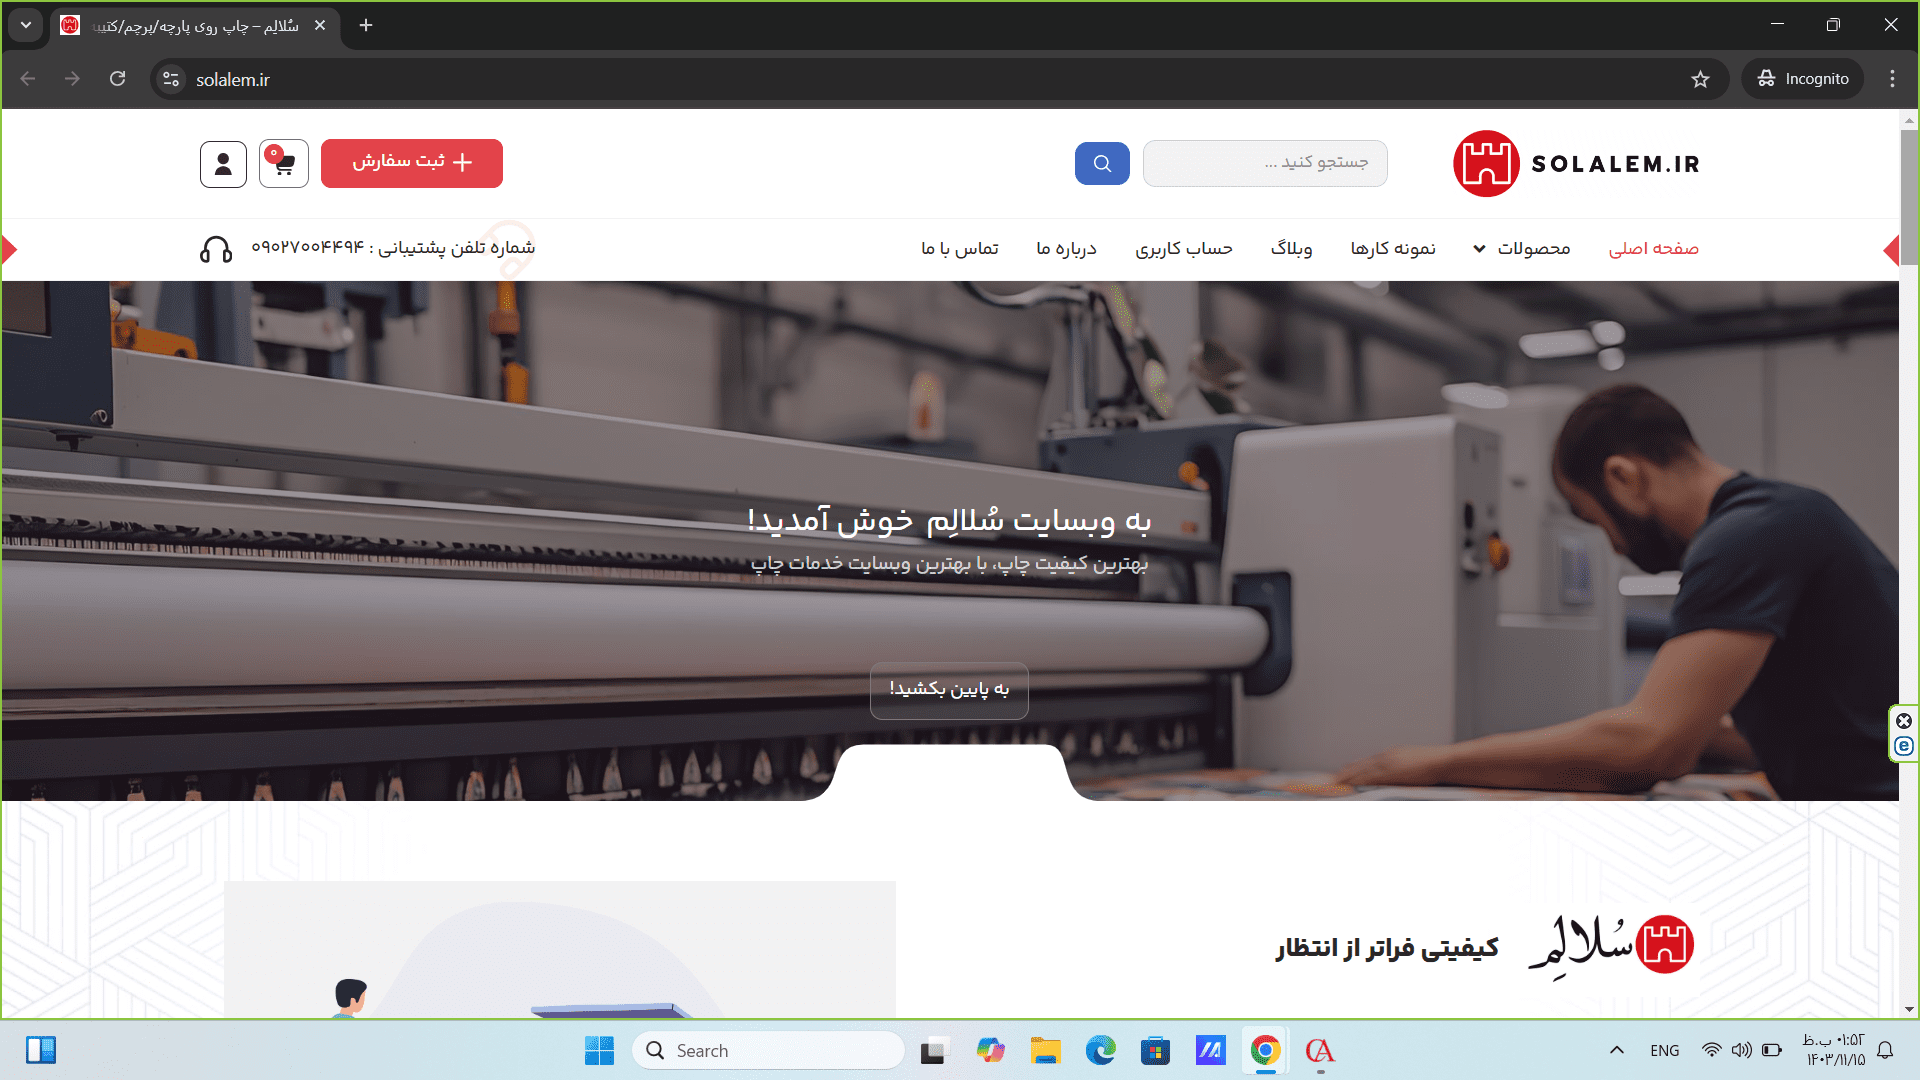The height and width of the screenshot is (1080, 1920).
Task: Click the scrollbar down arrow
Action: [x=1909, y=1009]
